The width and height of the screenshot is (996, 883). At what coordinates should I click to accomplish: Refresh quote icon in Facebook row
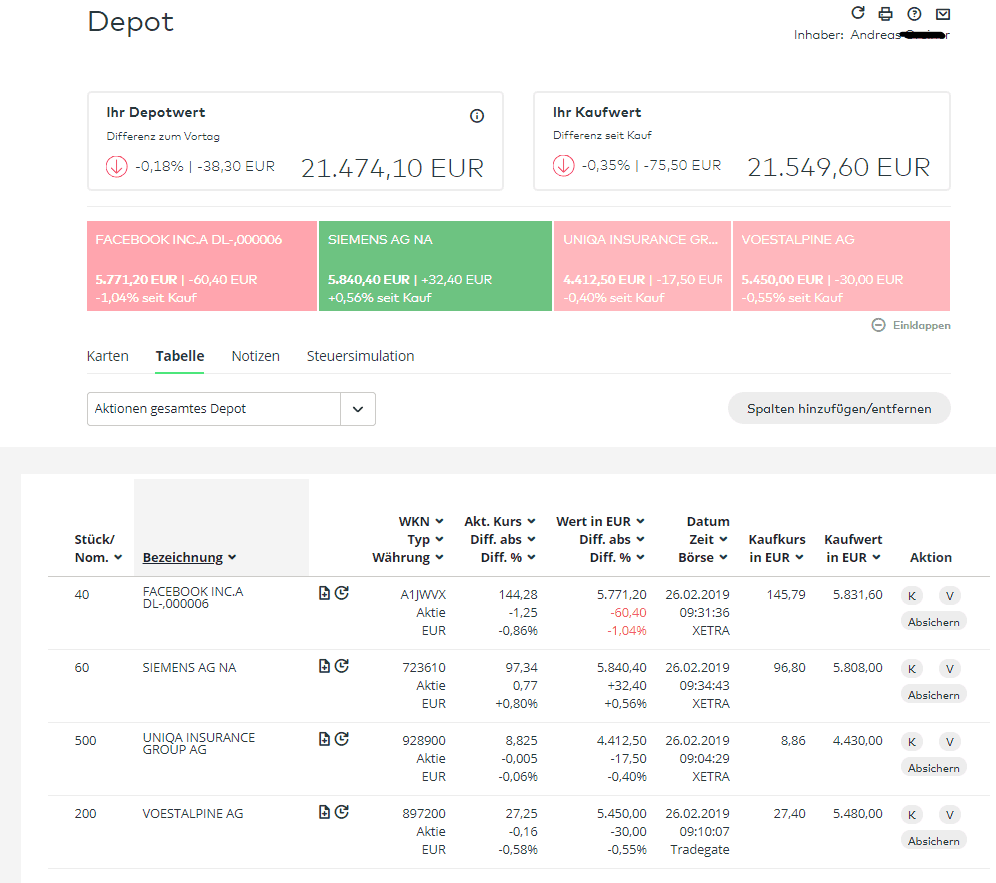coord(342,593)
